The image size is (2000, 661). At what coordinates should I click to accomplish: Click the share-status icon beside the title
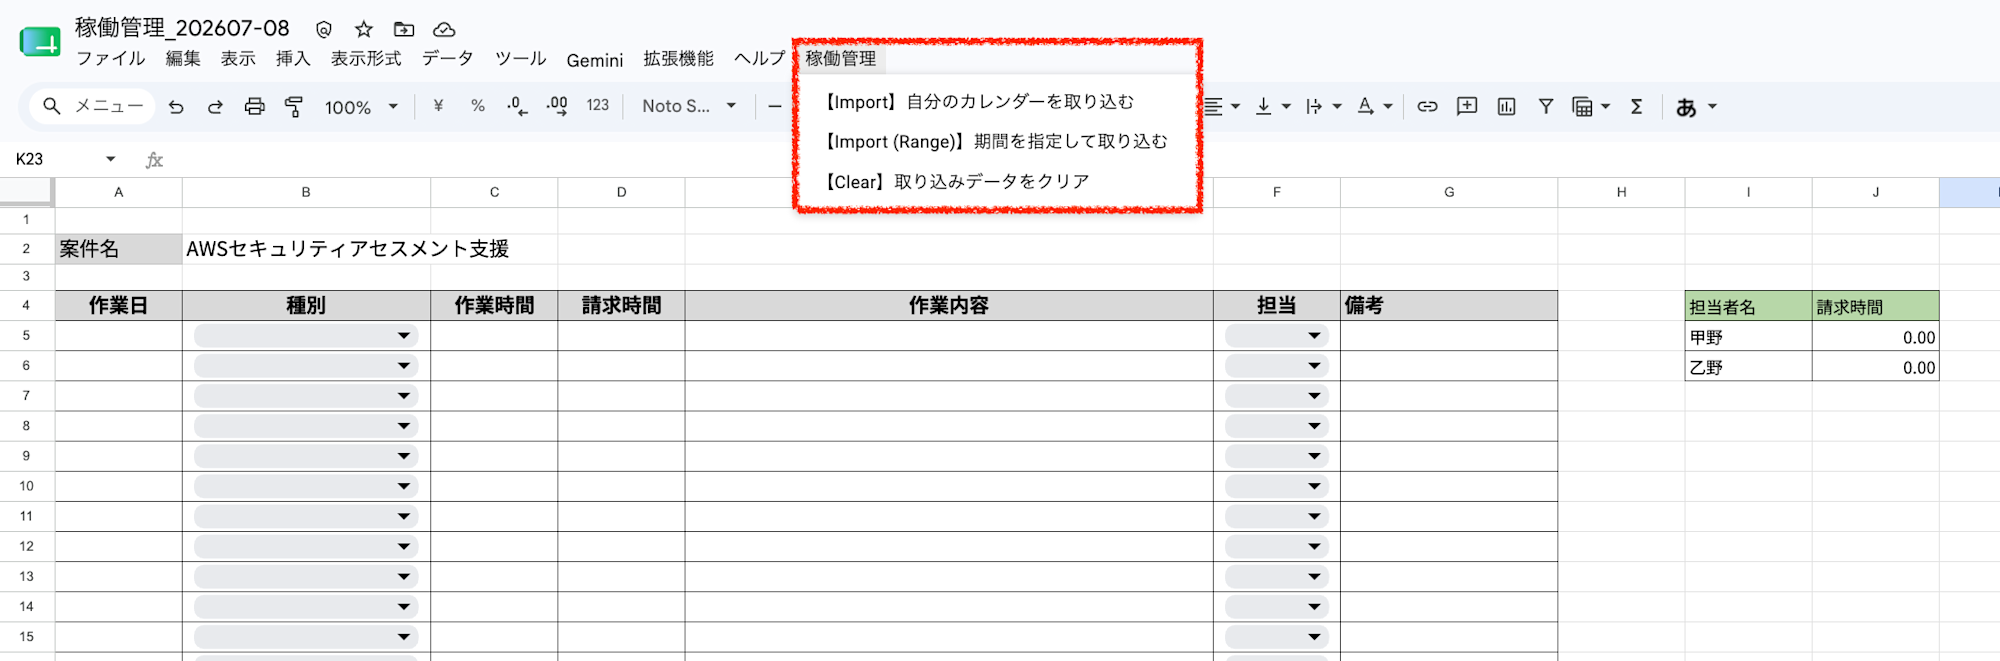(x=324, y=29)
